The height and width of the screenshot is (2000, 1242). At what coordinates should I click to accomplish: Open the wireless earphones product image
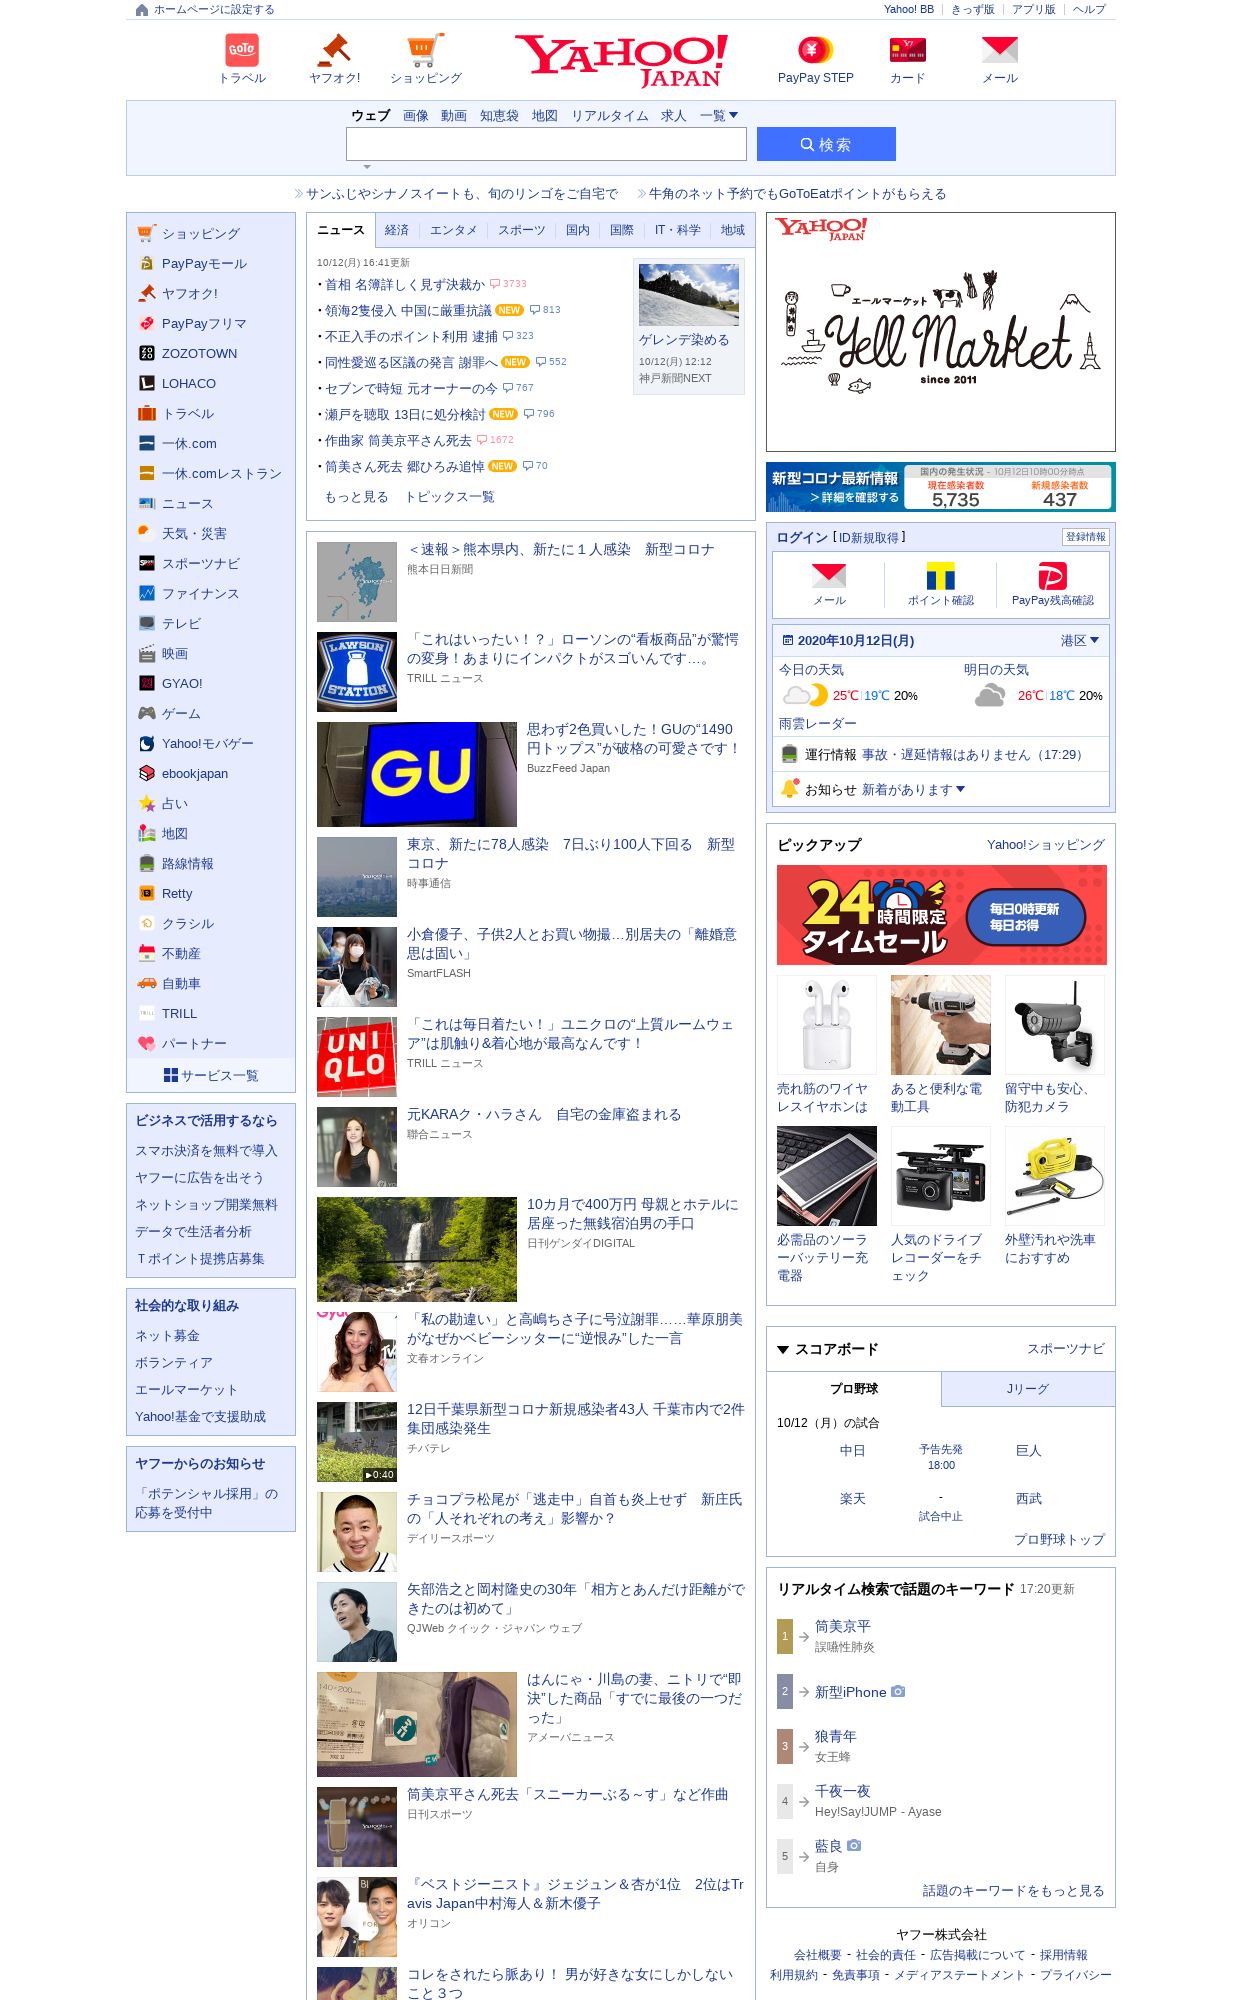tap(827, 1025)
